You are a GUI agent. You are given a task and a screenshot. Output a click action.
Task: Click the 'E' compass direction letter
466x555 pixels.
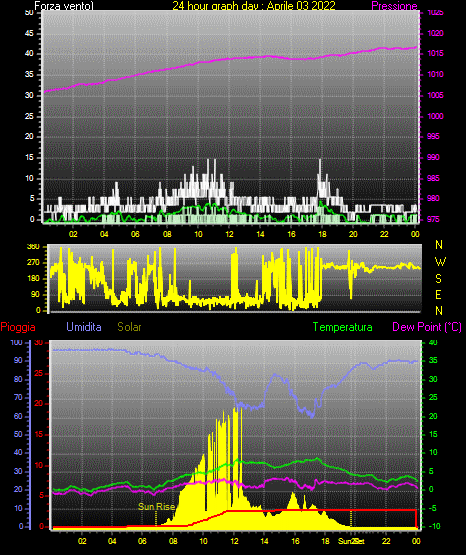coord(438,294)
